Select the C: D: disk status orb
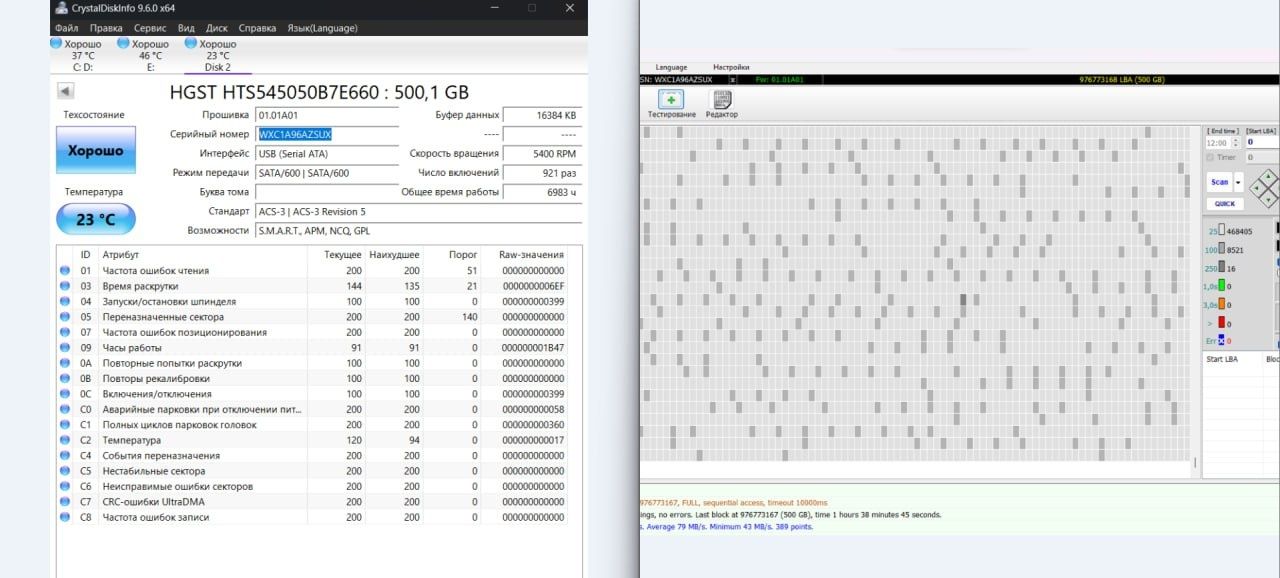Screen dimensions: 1280x578 click(55, 44)
